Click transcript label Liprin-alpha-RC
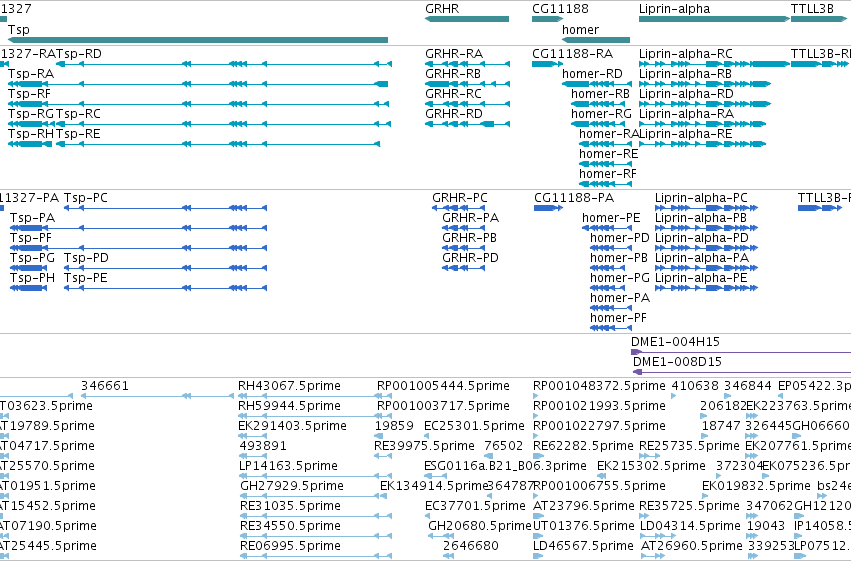Image resolution: width=851 pixels, height=561 pixels. [685, 54]
